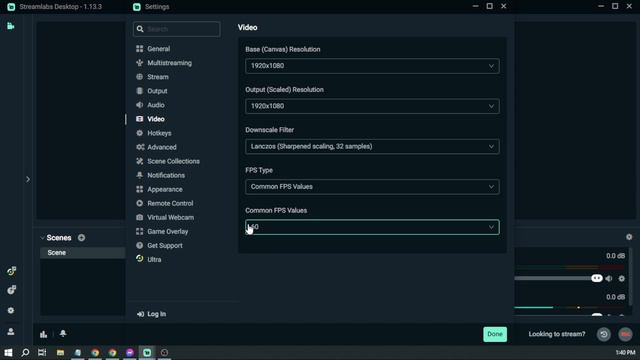The image size is (640, 360).
Task: Expand Base (Canvas) Resolution dropdown
Action: click(x=372, y=66)
